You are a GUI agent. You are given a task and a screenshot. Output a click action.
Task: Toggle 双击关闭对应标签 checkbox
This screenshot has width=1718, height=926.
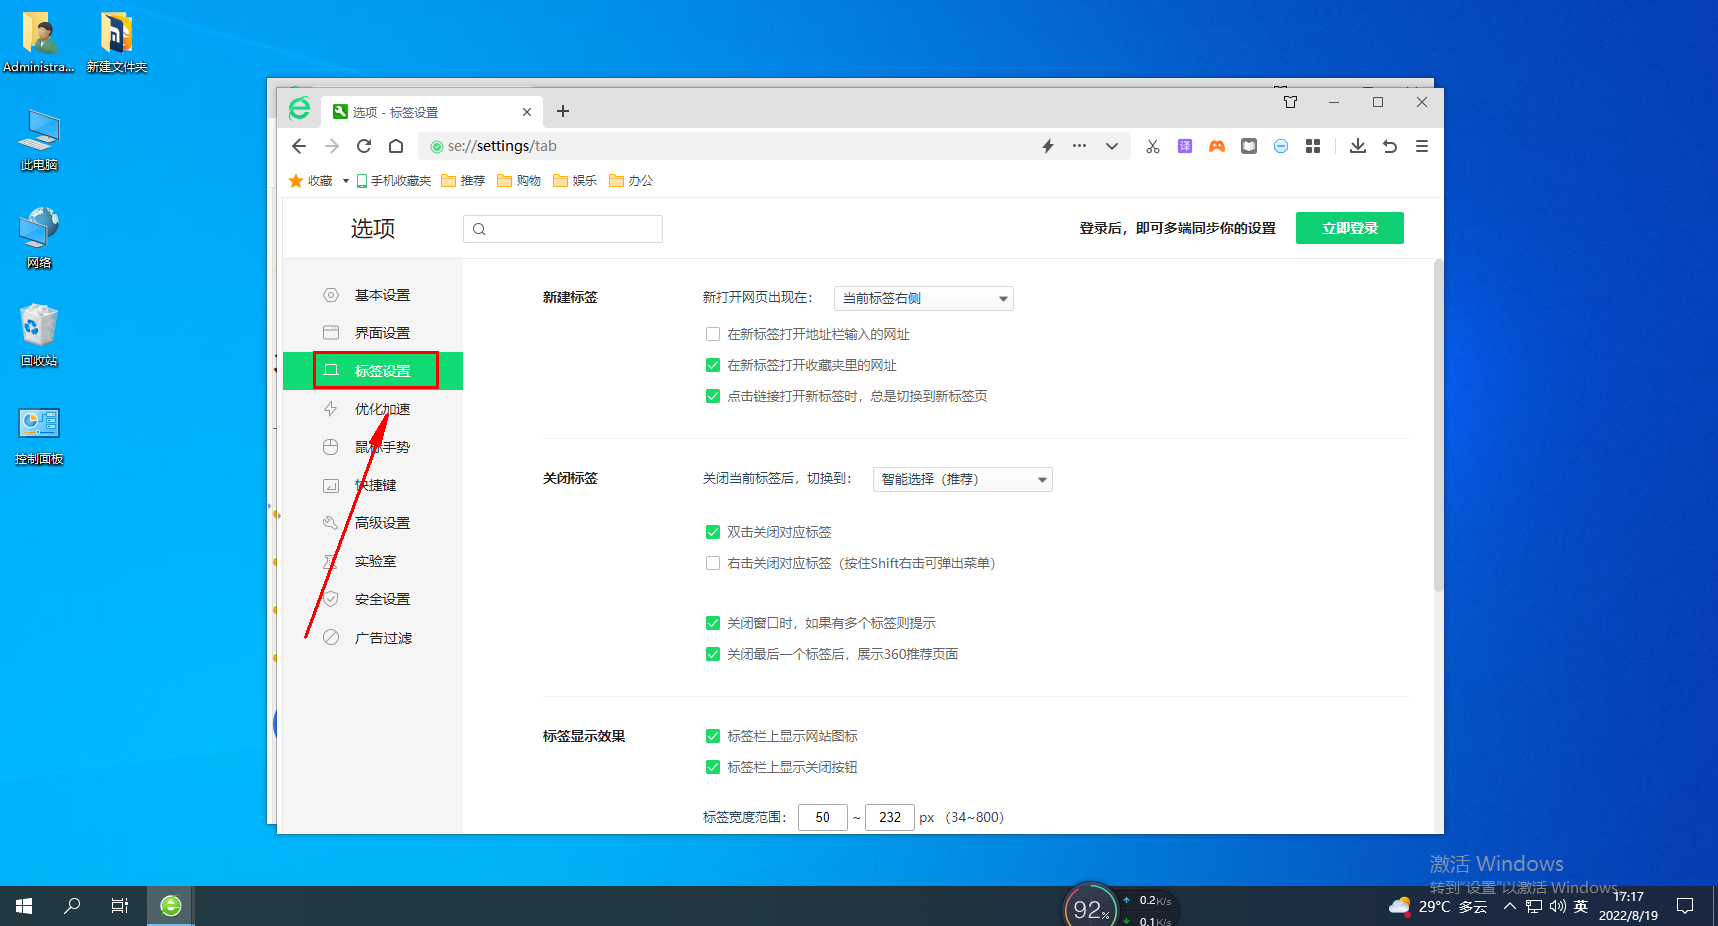(x=713, y=532)
